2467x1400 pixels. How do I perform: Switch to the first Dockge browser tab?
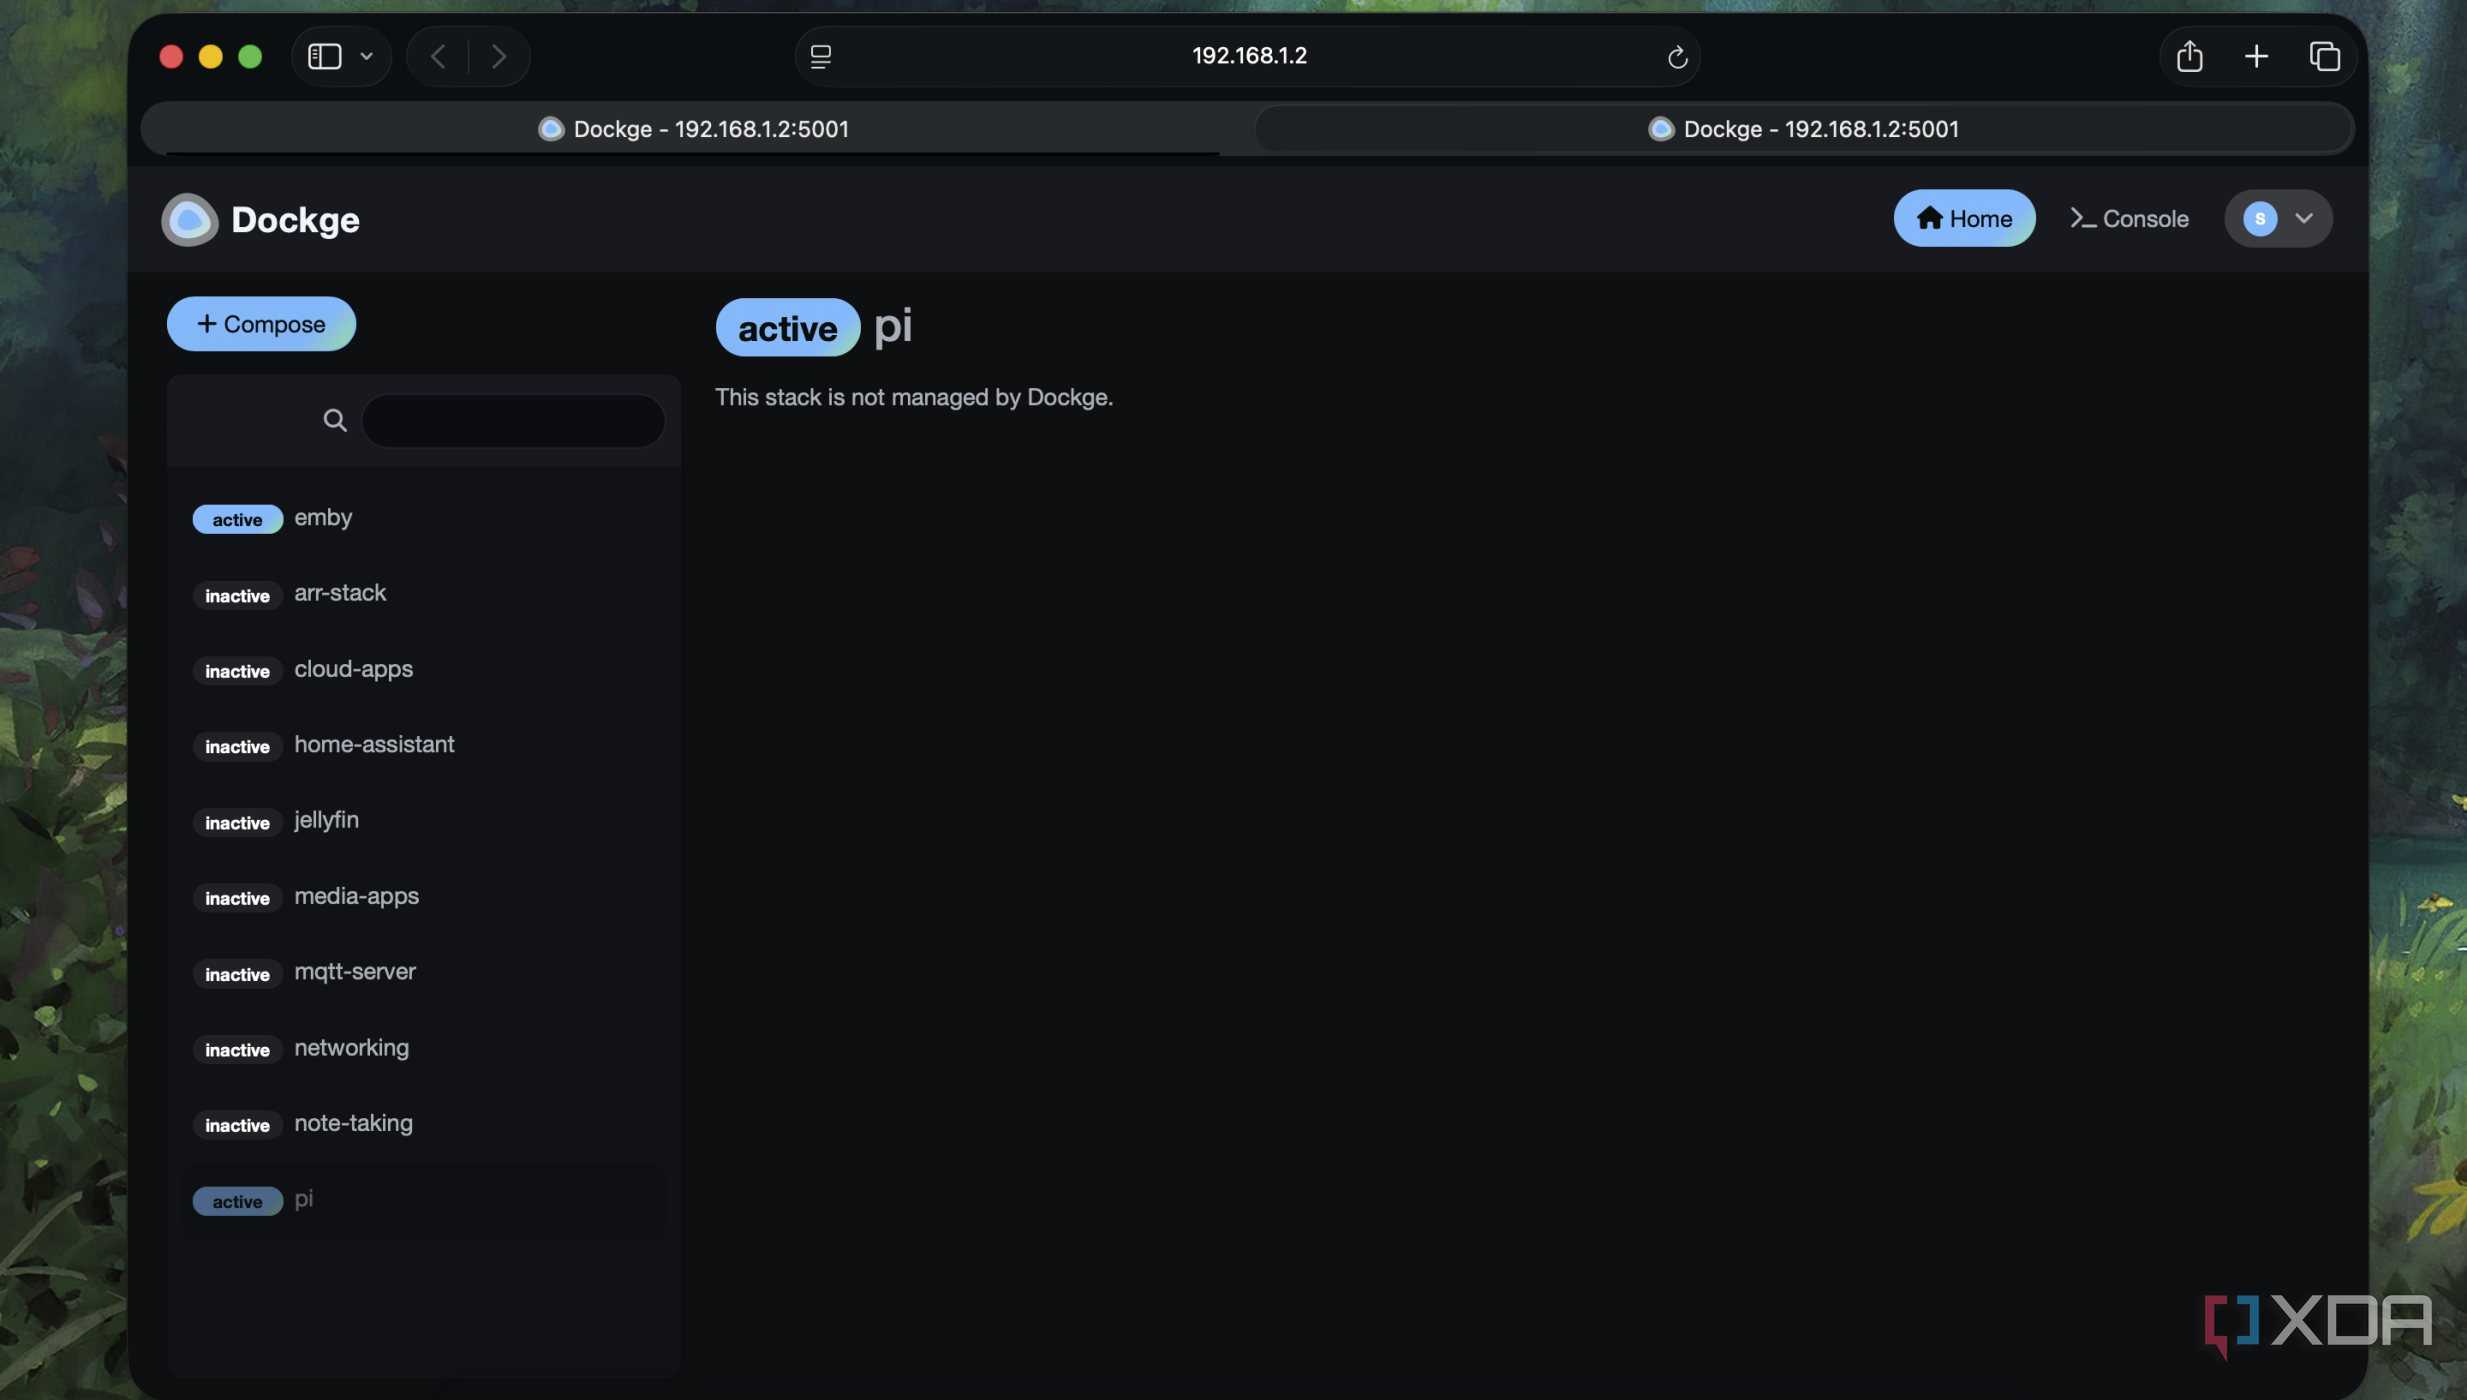click(x=694, y=129)
